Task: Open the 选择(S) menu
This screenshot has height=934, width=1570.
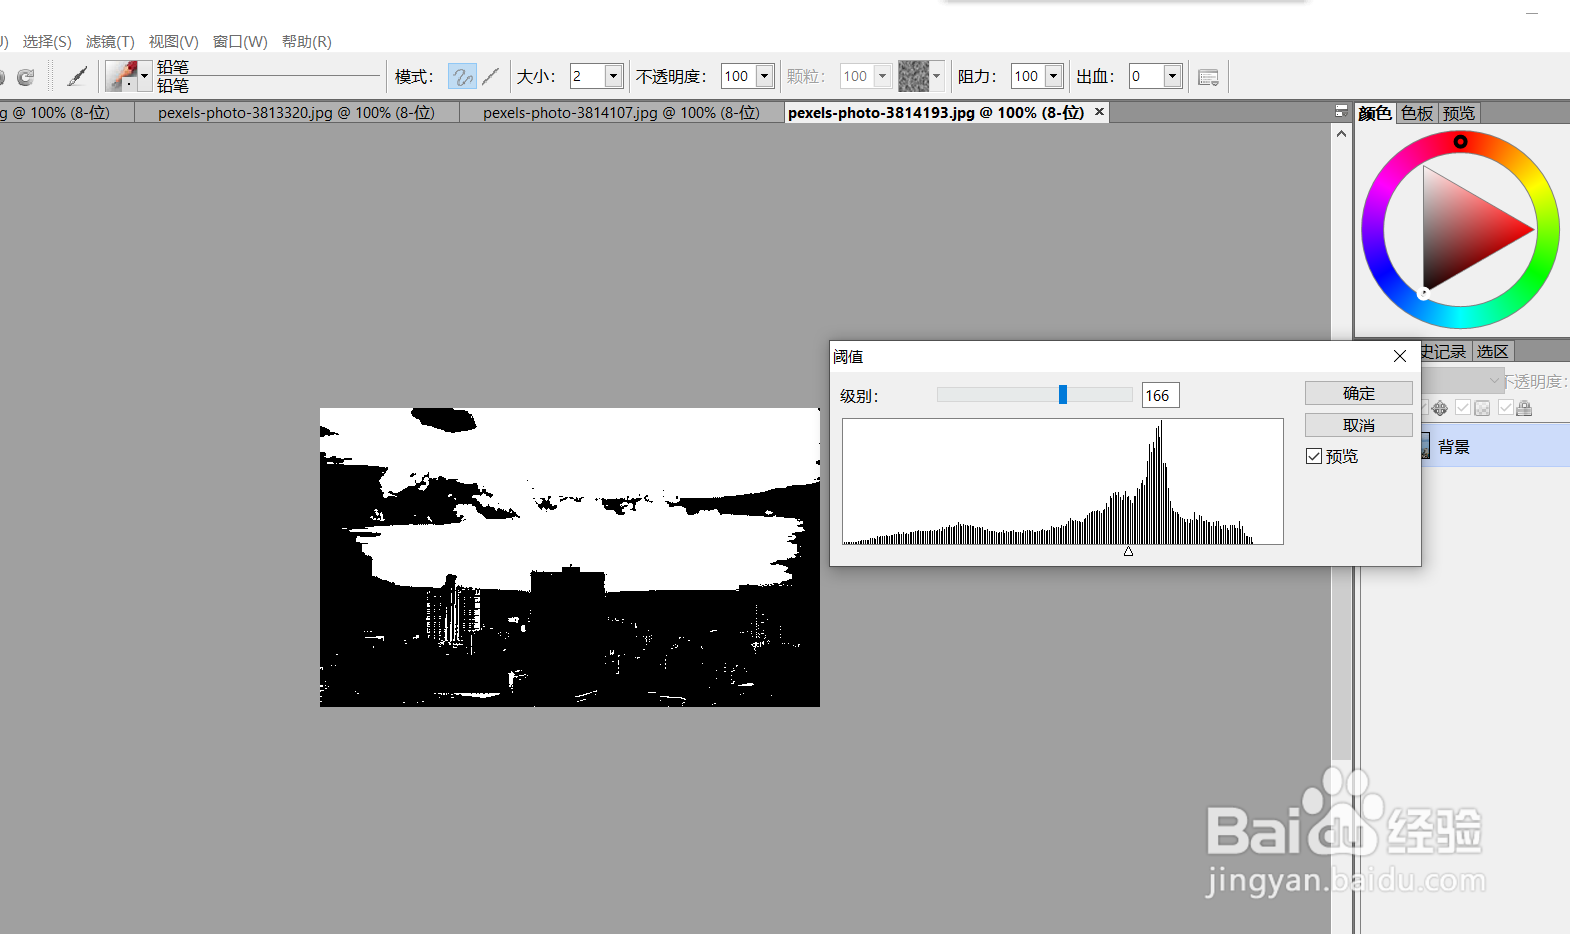Action: click(47, 41)
